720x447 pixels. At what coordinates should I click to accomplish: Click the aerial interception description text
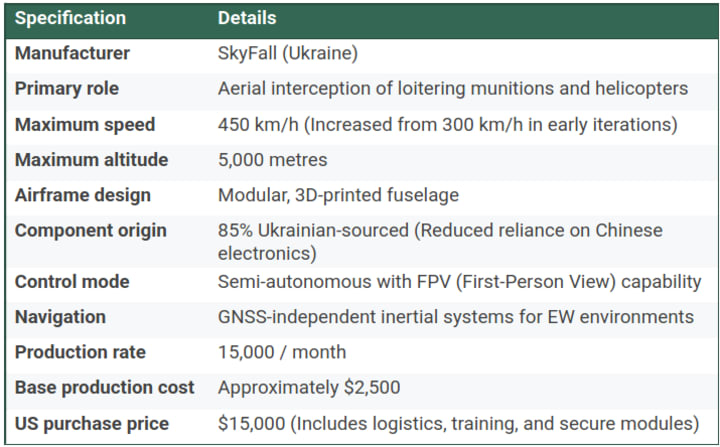pos(453,89)
